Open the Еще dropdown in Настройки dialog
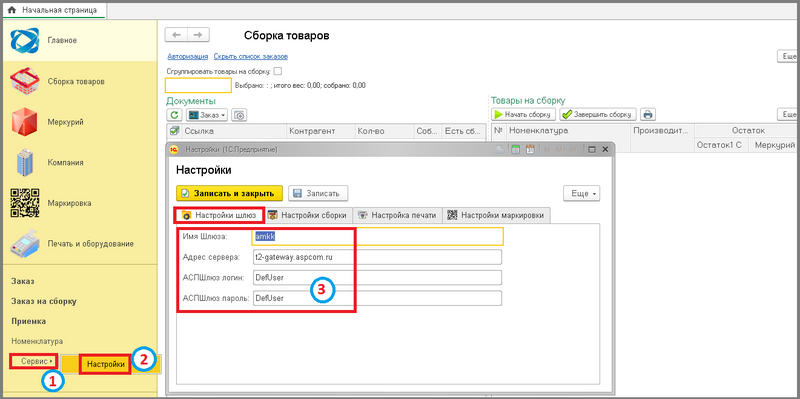The width and height of the screenshot is (800, 399). coord(582,194)
